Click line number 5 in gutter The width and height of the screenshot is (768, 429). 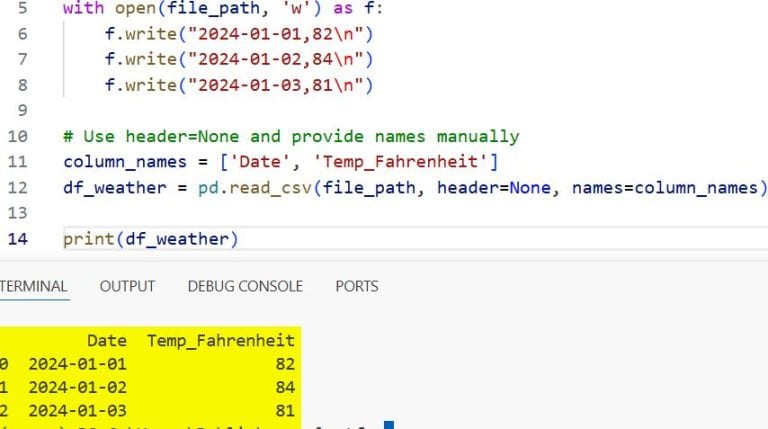tap(23, 8)
